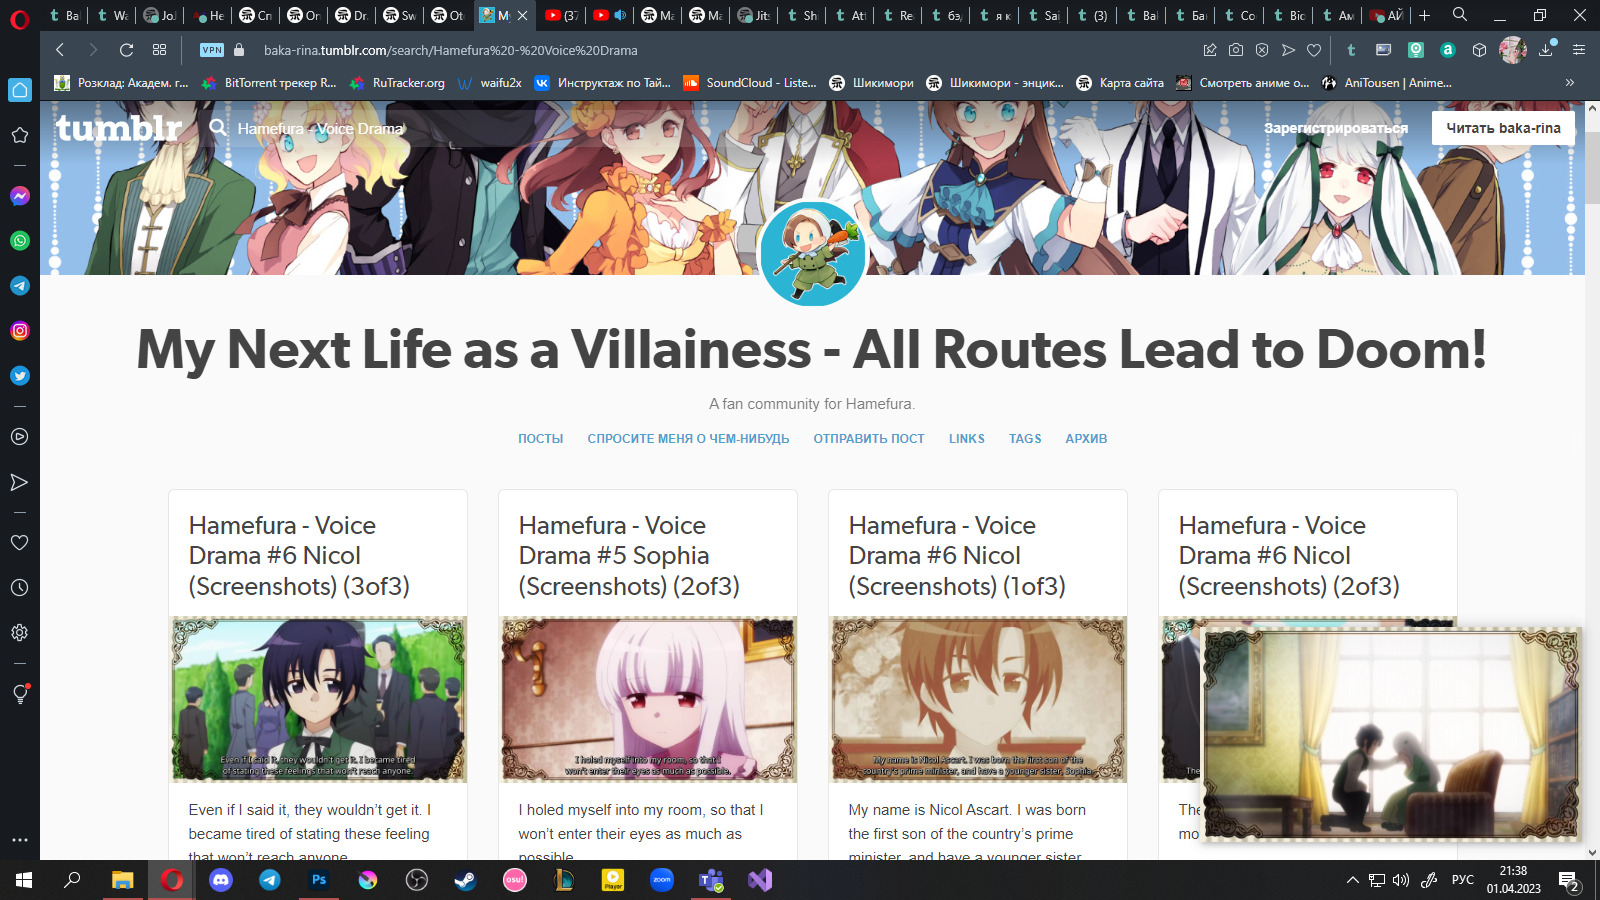Go to the TAGS navigation item

(x=1024, y=439)
